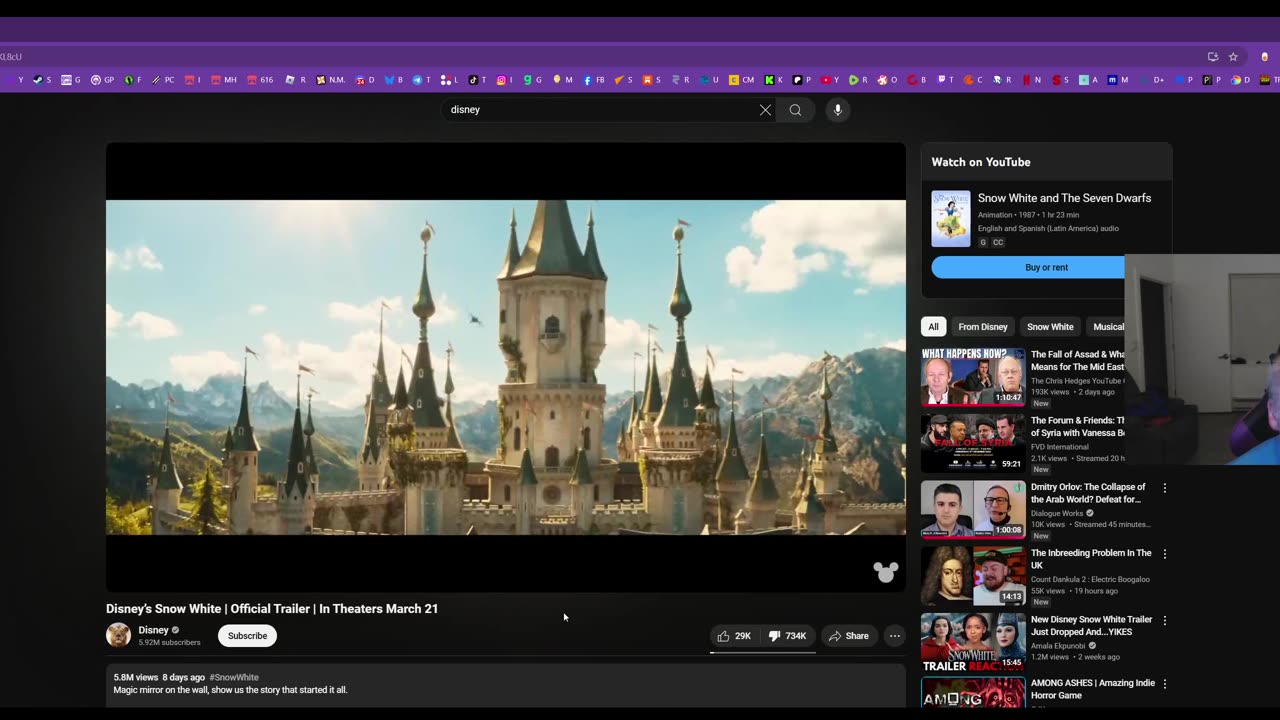Click the #SnowWhite hashtag link
The height and width of the screenshot is (720, 1280).
pyautogui.click(x=234, y=677)
